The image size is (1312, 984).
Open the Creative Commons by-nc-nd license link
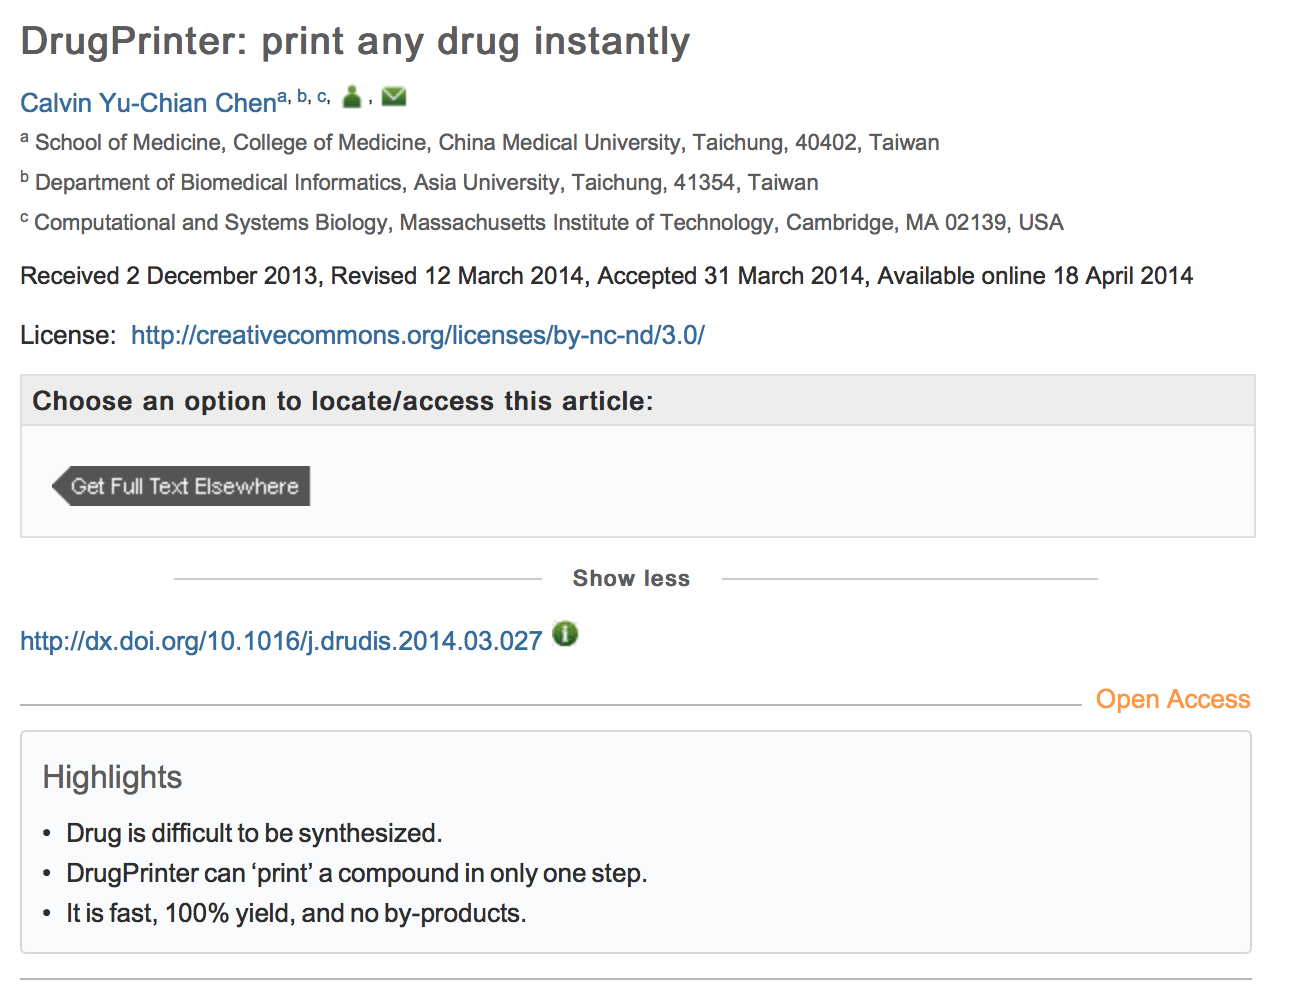click(x=417, y=335)
